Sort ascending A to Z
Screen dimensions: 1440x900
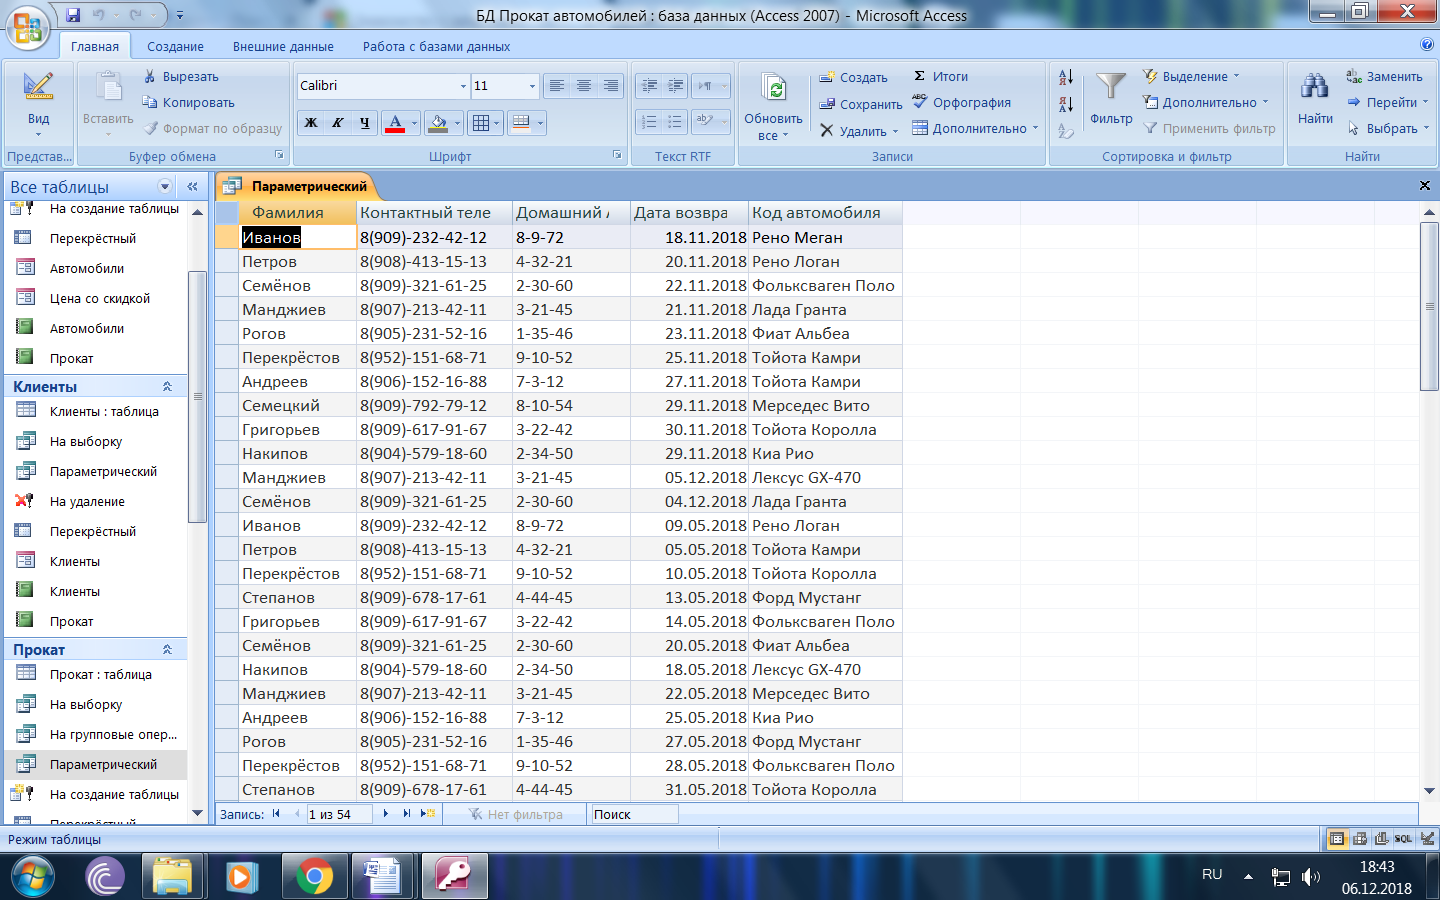[x=1066, y=77]
